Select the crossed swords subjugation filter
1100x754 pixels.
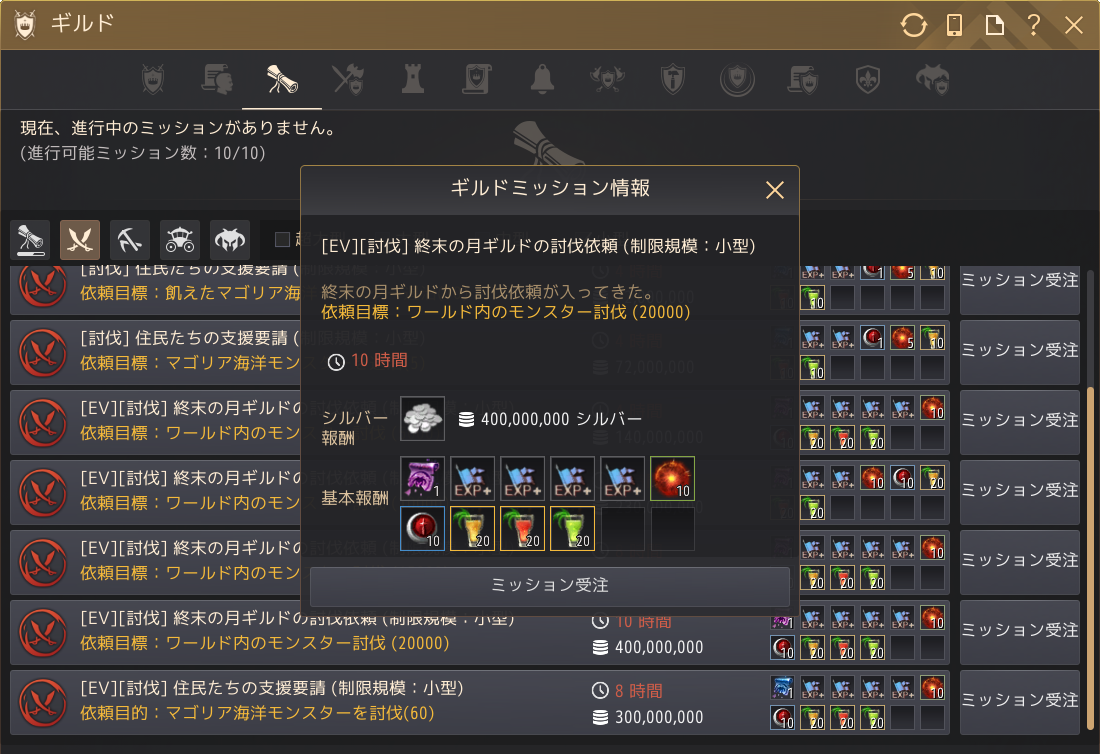point(80,241)
